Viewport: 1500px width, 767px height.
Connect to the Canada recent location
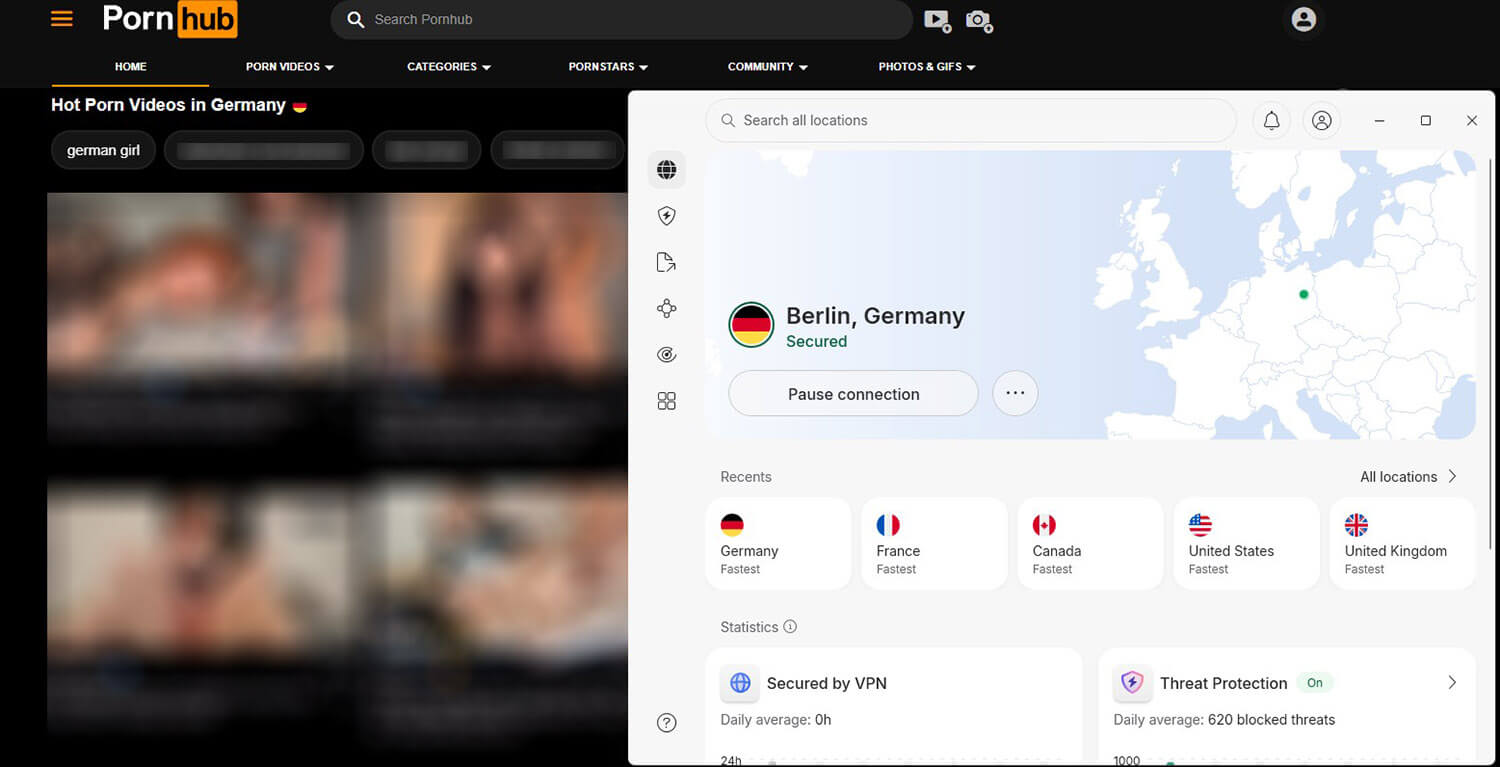(x=1090, y=544)
